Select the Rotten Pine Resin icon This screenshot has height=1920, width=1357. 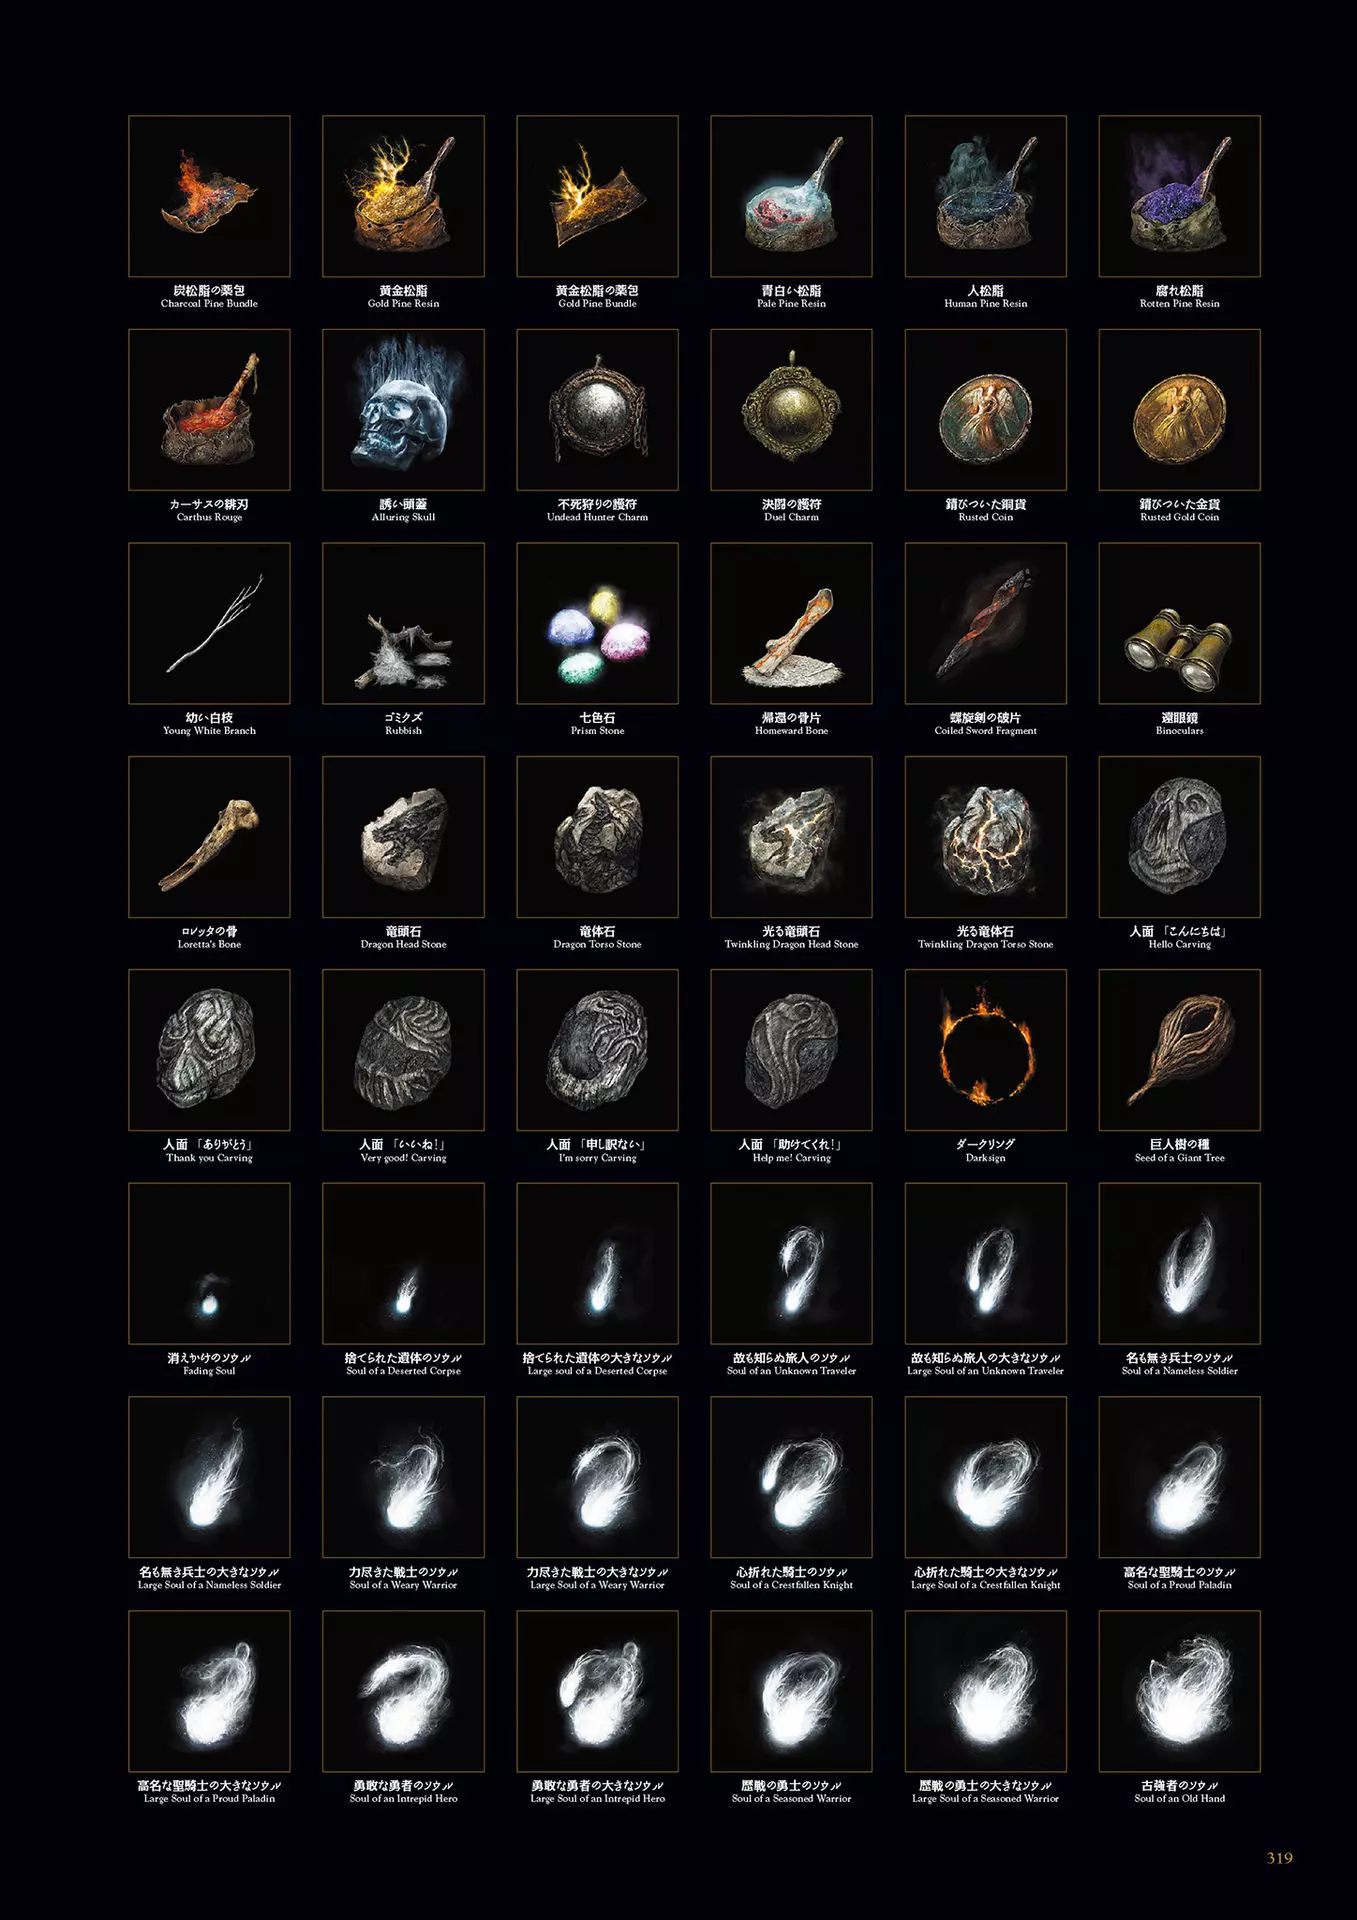1179,196
